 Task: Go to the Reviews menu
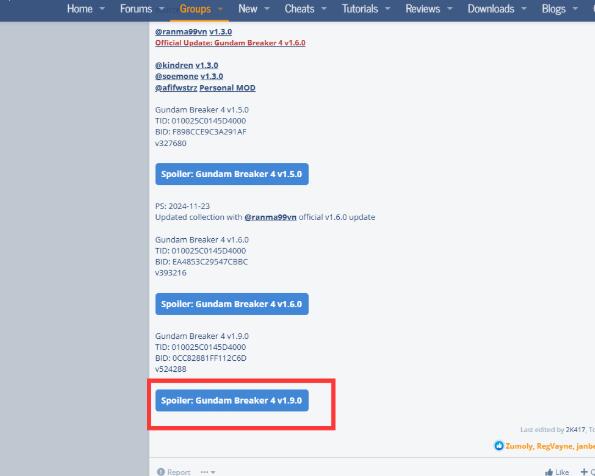pyautogui.click(x=422, y=9)
